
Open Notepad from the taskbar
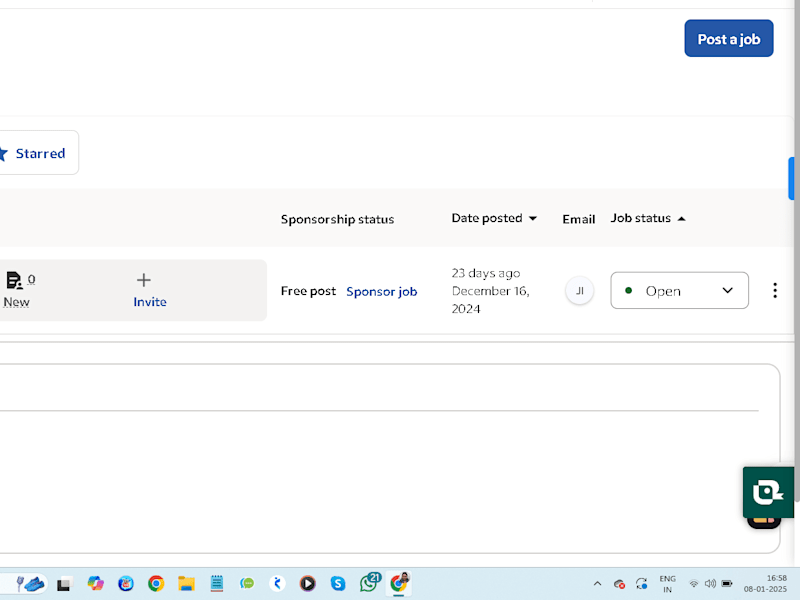coord(217,583)
